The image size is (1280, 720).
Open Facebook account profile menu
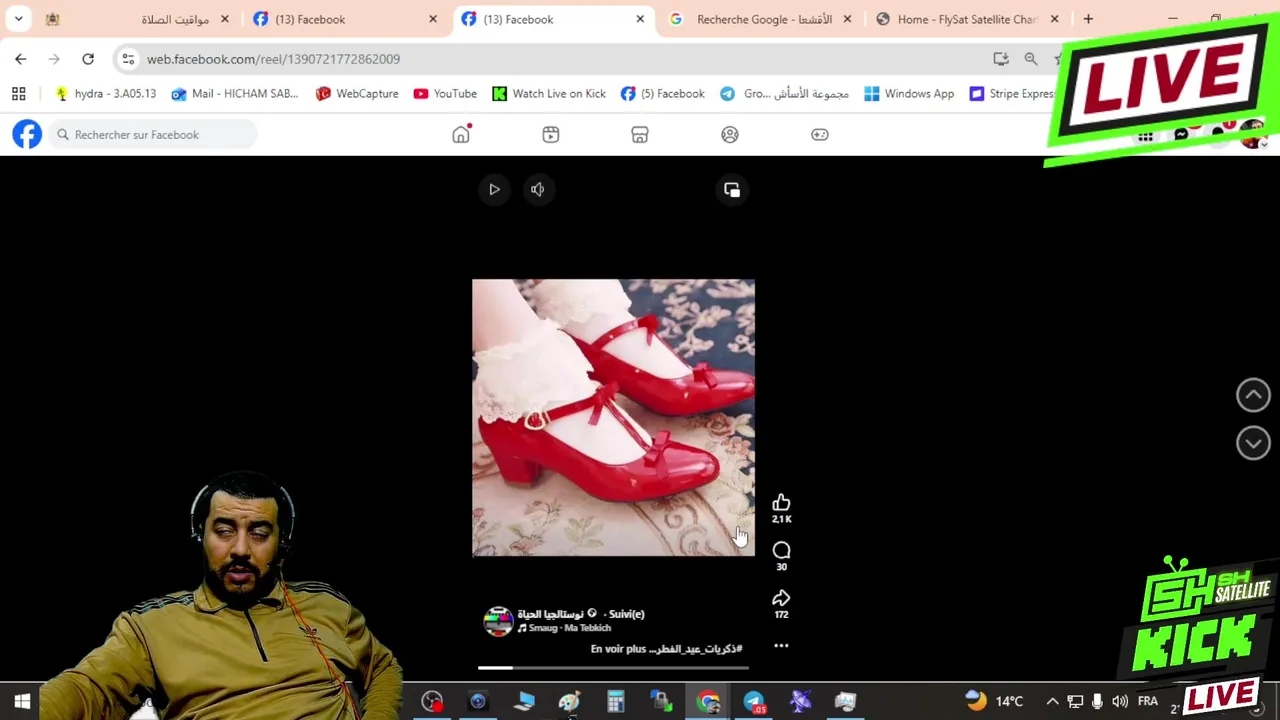coord(1252,136)
